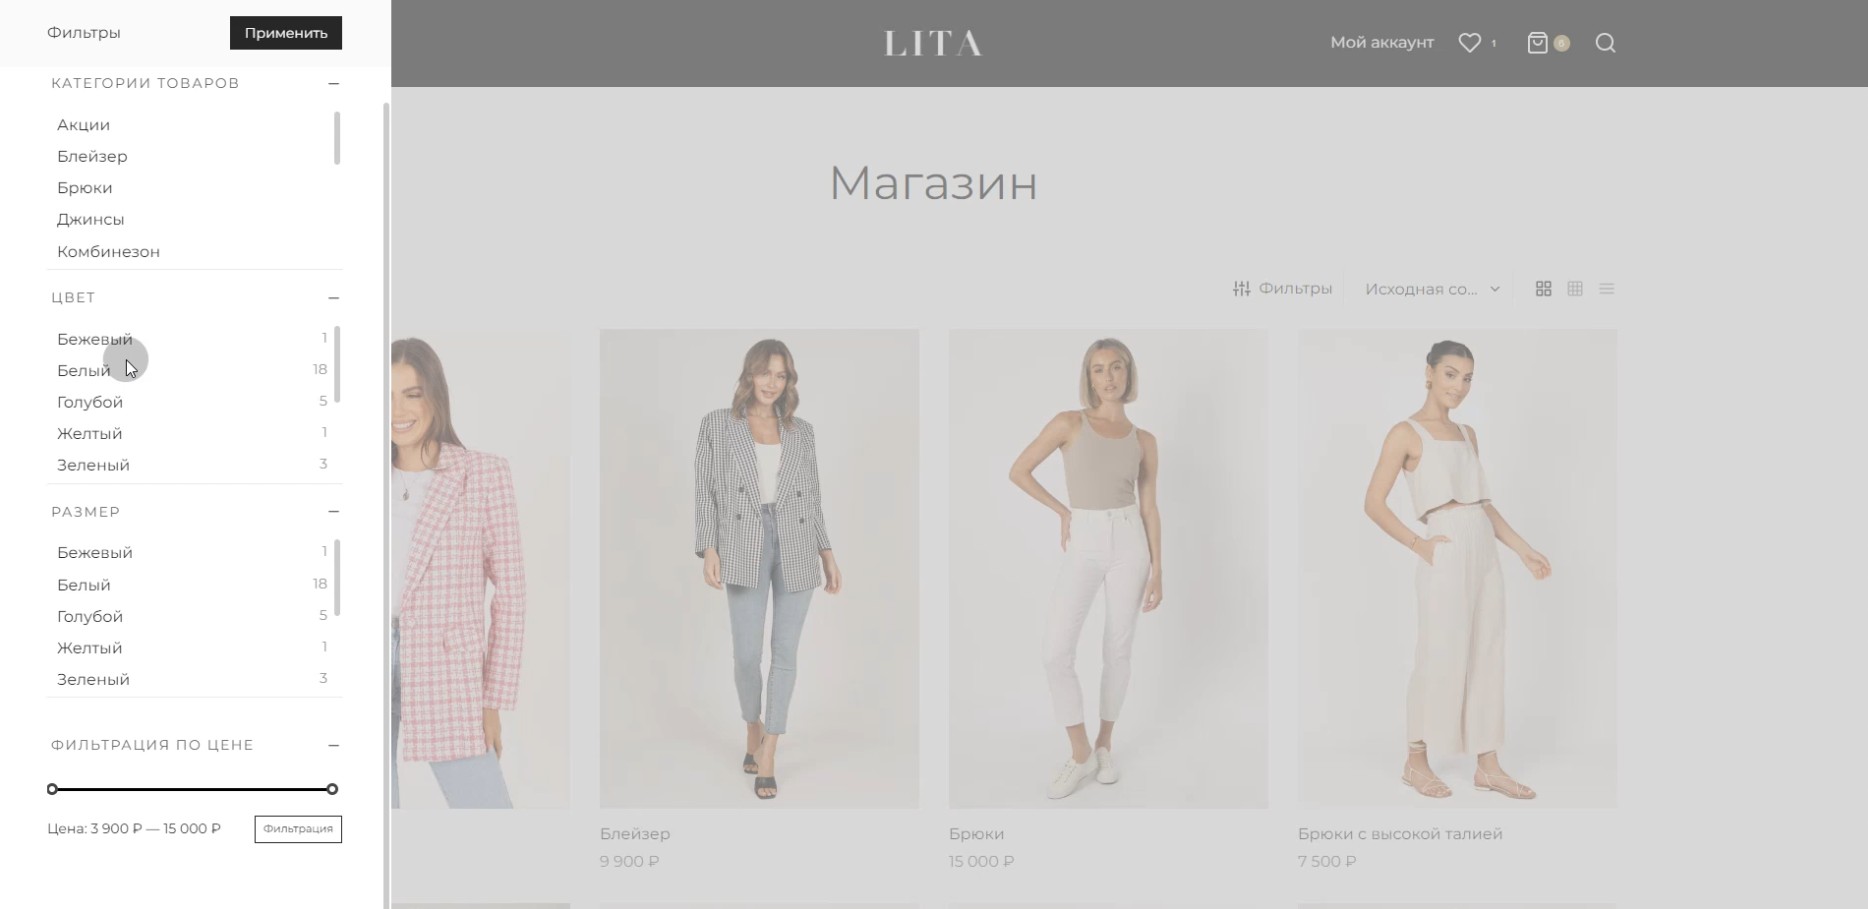Open the wishlist heart icon
Viewport: 1868px width, 909px height.
tap(1469, 43)
